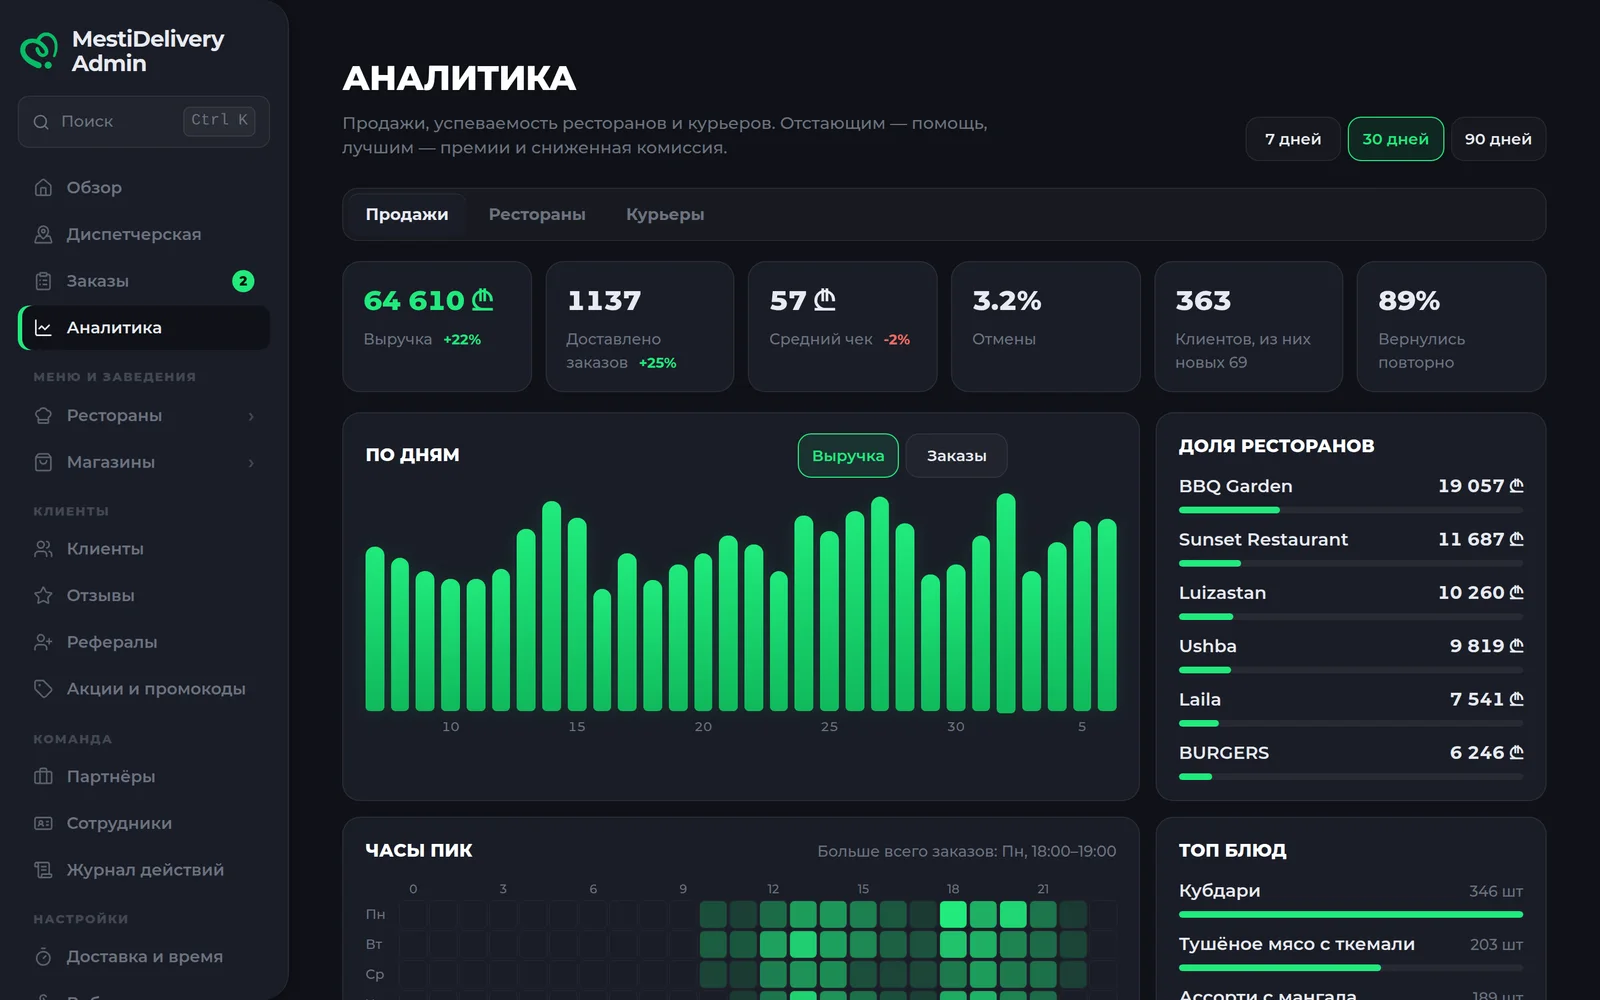Click the Заказы badge showing 2
The image size is (1600, 1000).
[243, 281]
